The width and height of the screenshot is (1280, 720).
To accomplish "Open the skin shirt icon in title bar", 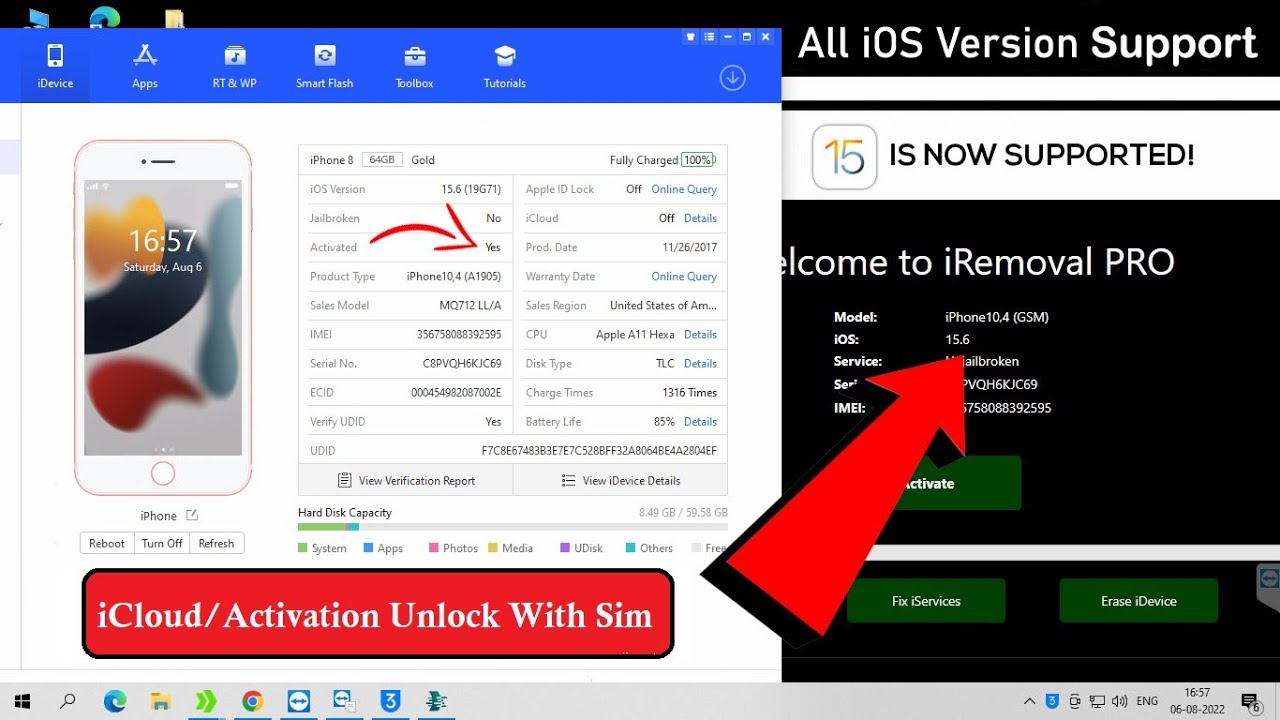I will 690,37.
